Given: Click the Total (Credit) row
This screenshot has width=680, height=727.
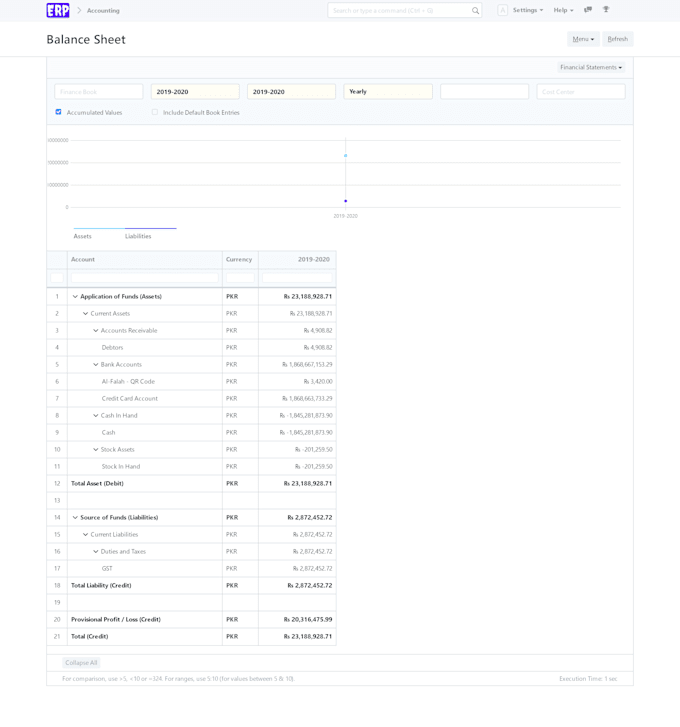Looking at the screenshot, I should (x=191, y=637).
